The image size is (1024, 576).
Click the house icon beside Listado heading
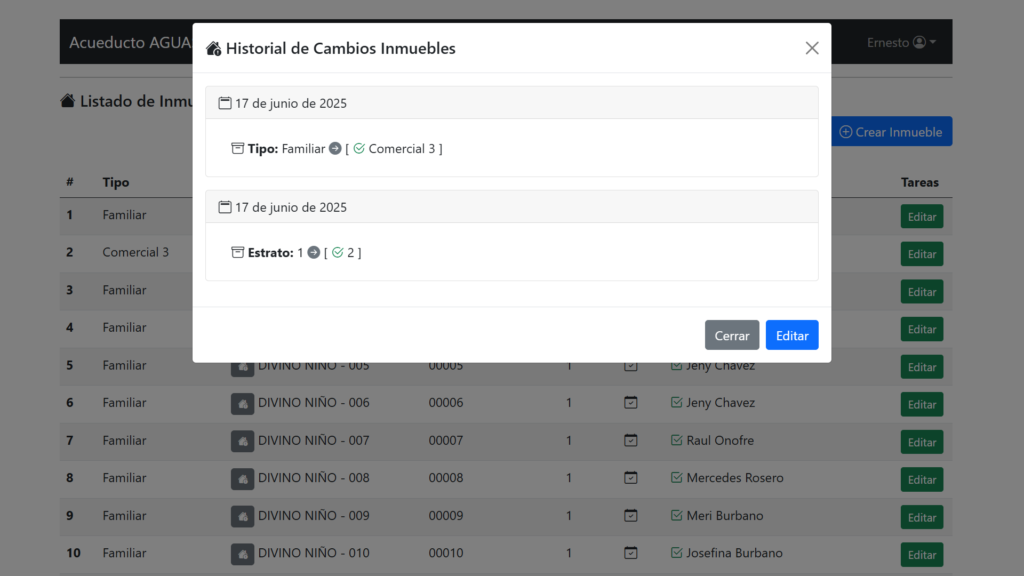tap(68, 101)
